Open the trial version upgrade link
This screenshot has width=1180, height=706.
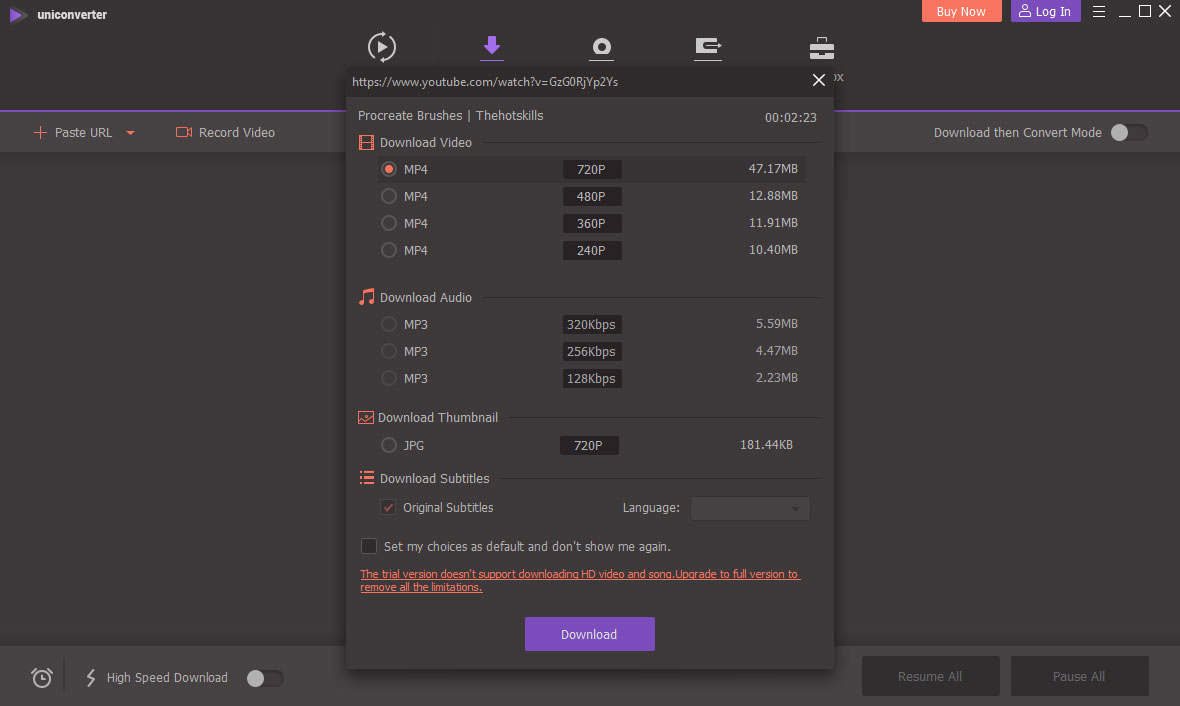[x=579, y=580]
